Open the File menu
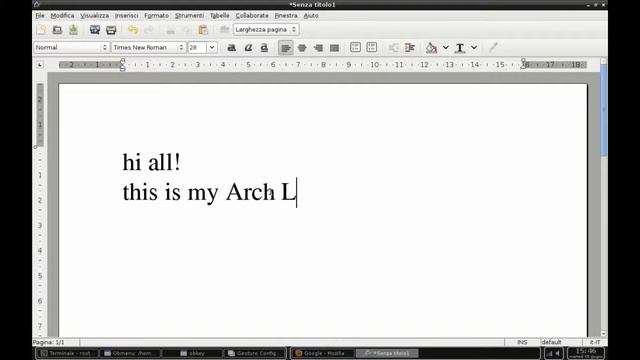 [x=40, y=16]
